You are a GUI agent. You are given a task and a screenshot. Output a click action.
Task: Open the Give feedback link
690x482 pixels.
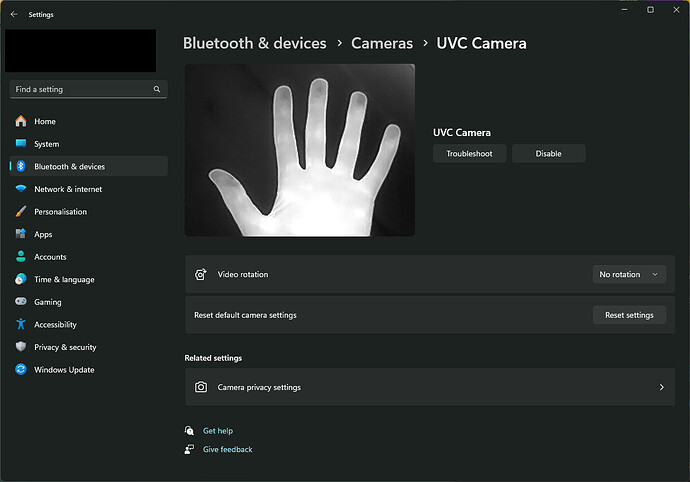pos(228,449)
